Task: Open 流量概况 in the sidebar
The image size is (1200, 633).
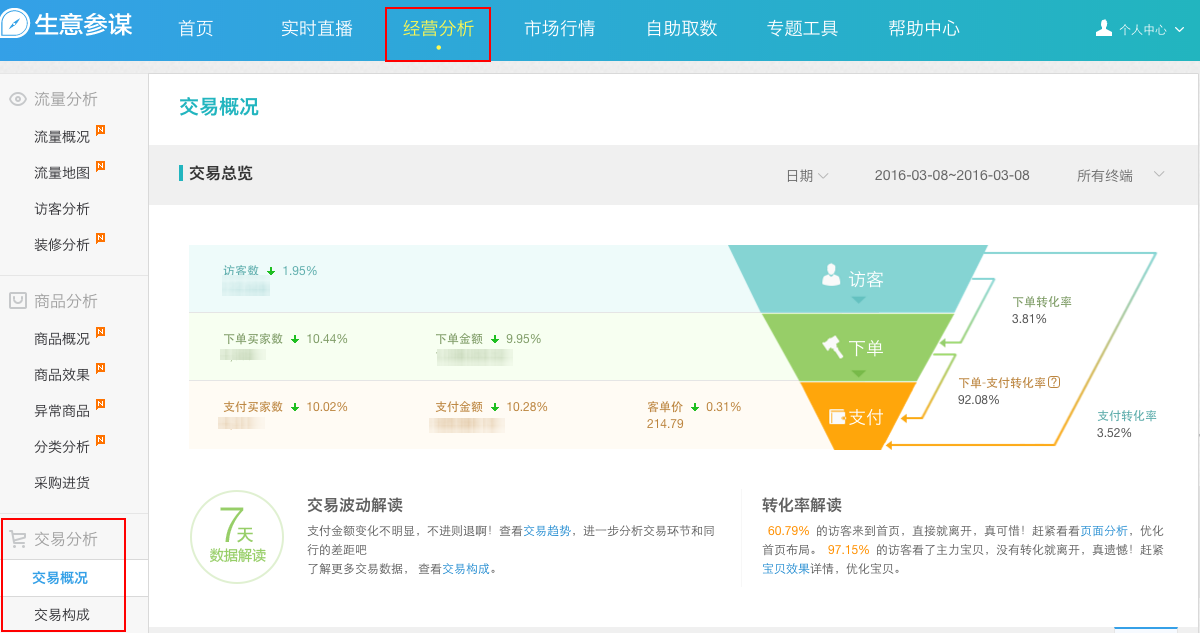Action: [x=62, y=137]
